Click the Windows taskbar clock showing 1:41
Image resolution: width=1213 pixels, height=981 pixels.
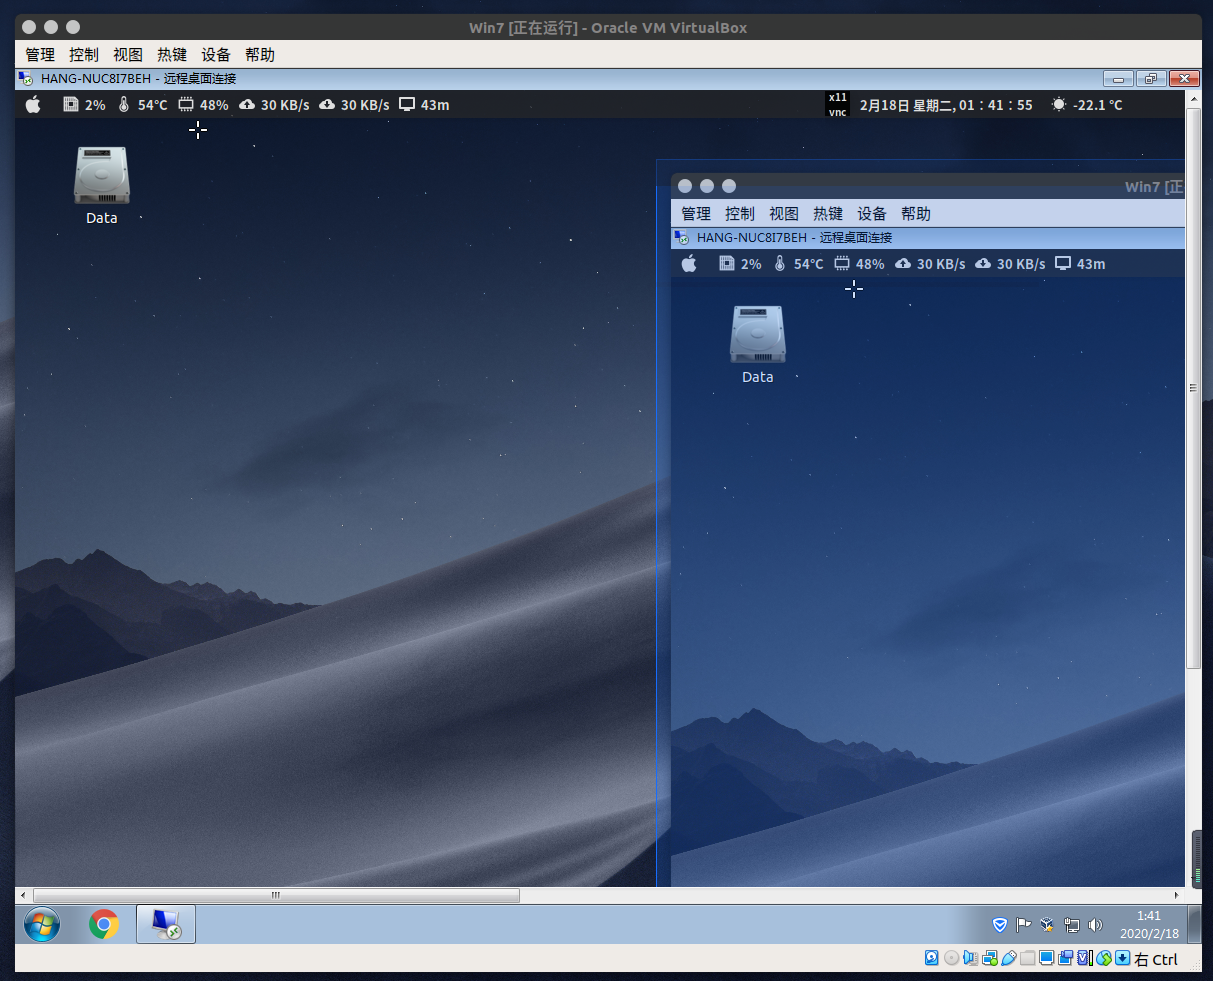[1149, 925]
